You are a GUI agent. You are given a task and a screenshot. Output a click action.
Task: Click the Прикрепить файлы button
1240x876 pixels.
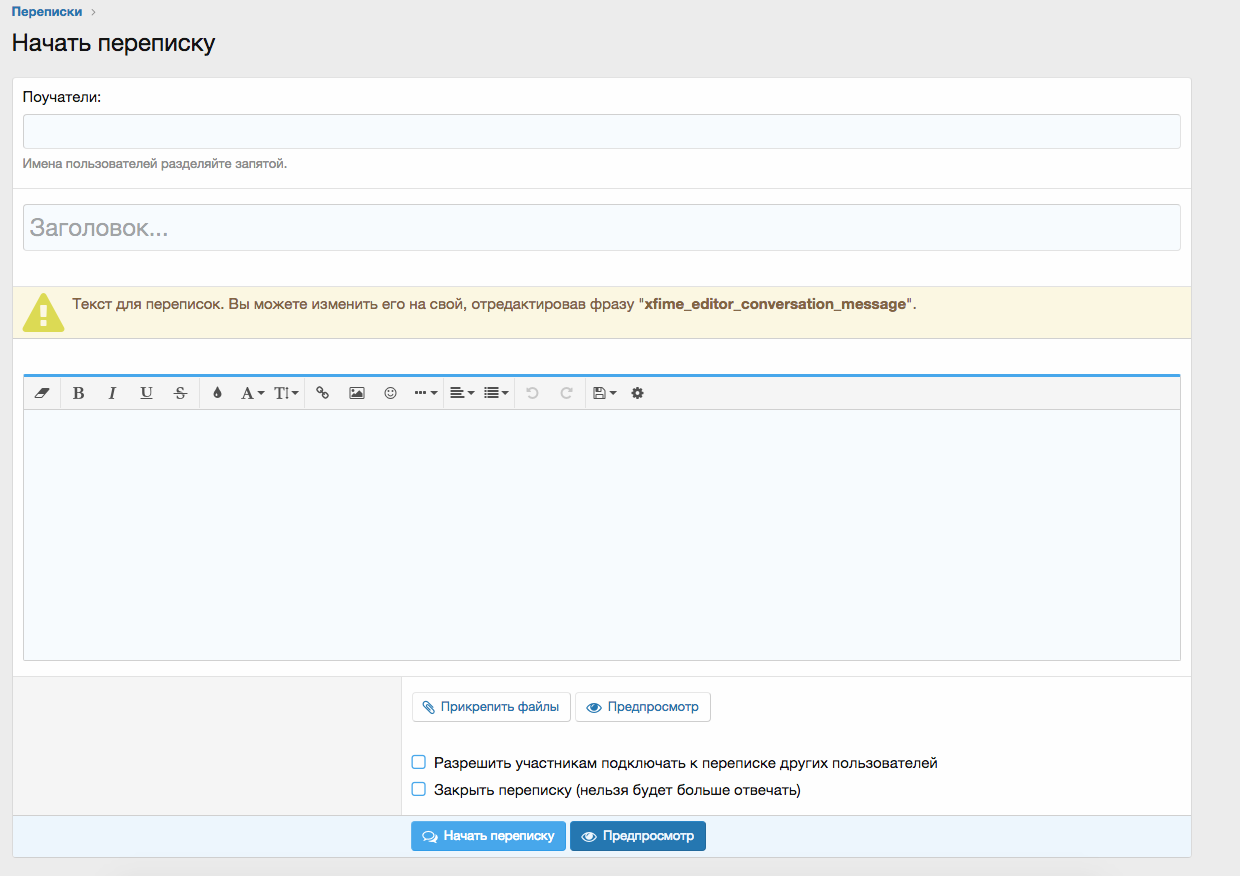point(491,707)
